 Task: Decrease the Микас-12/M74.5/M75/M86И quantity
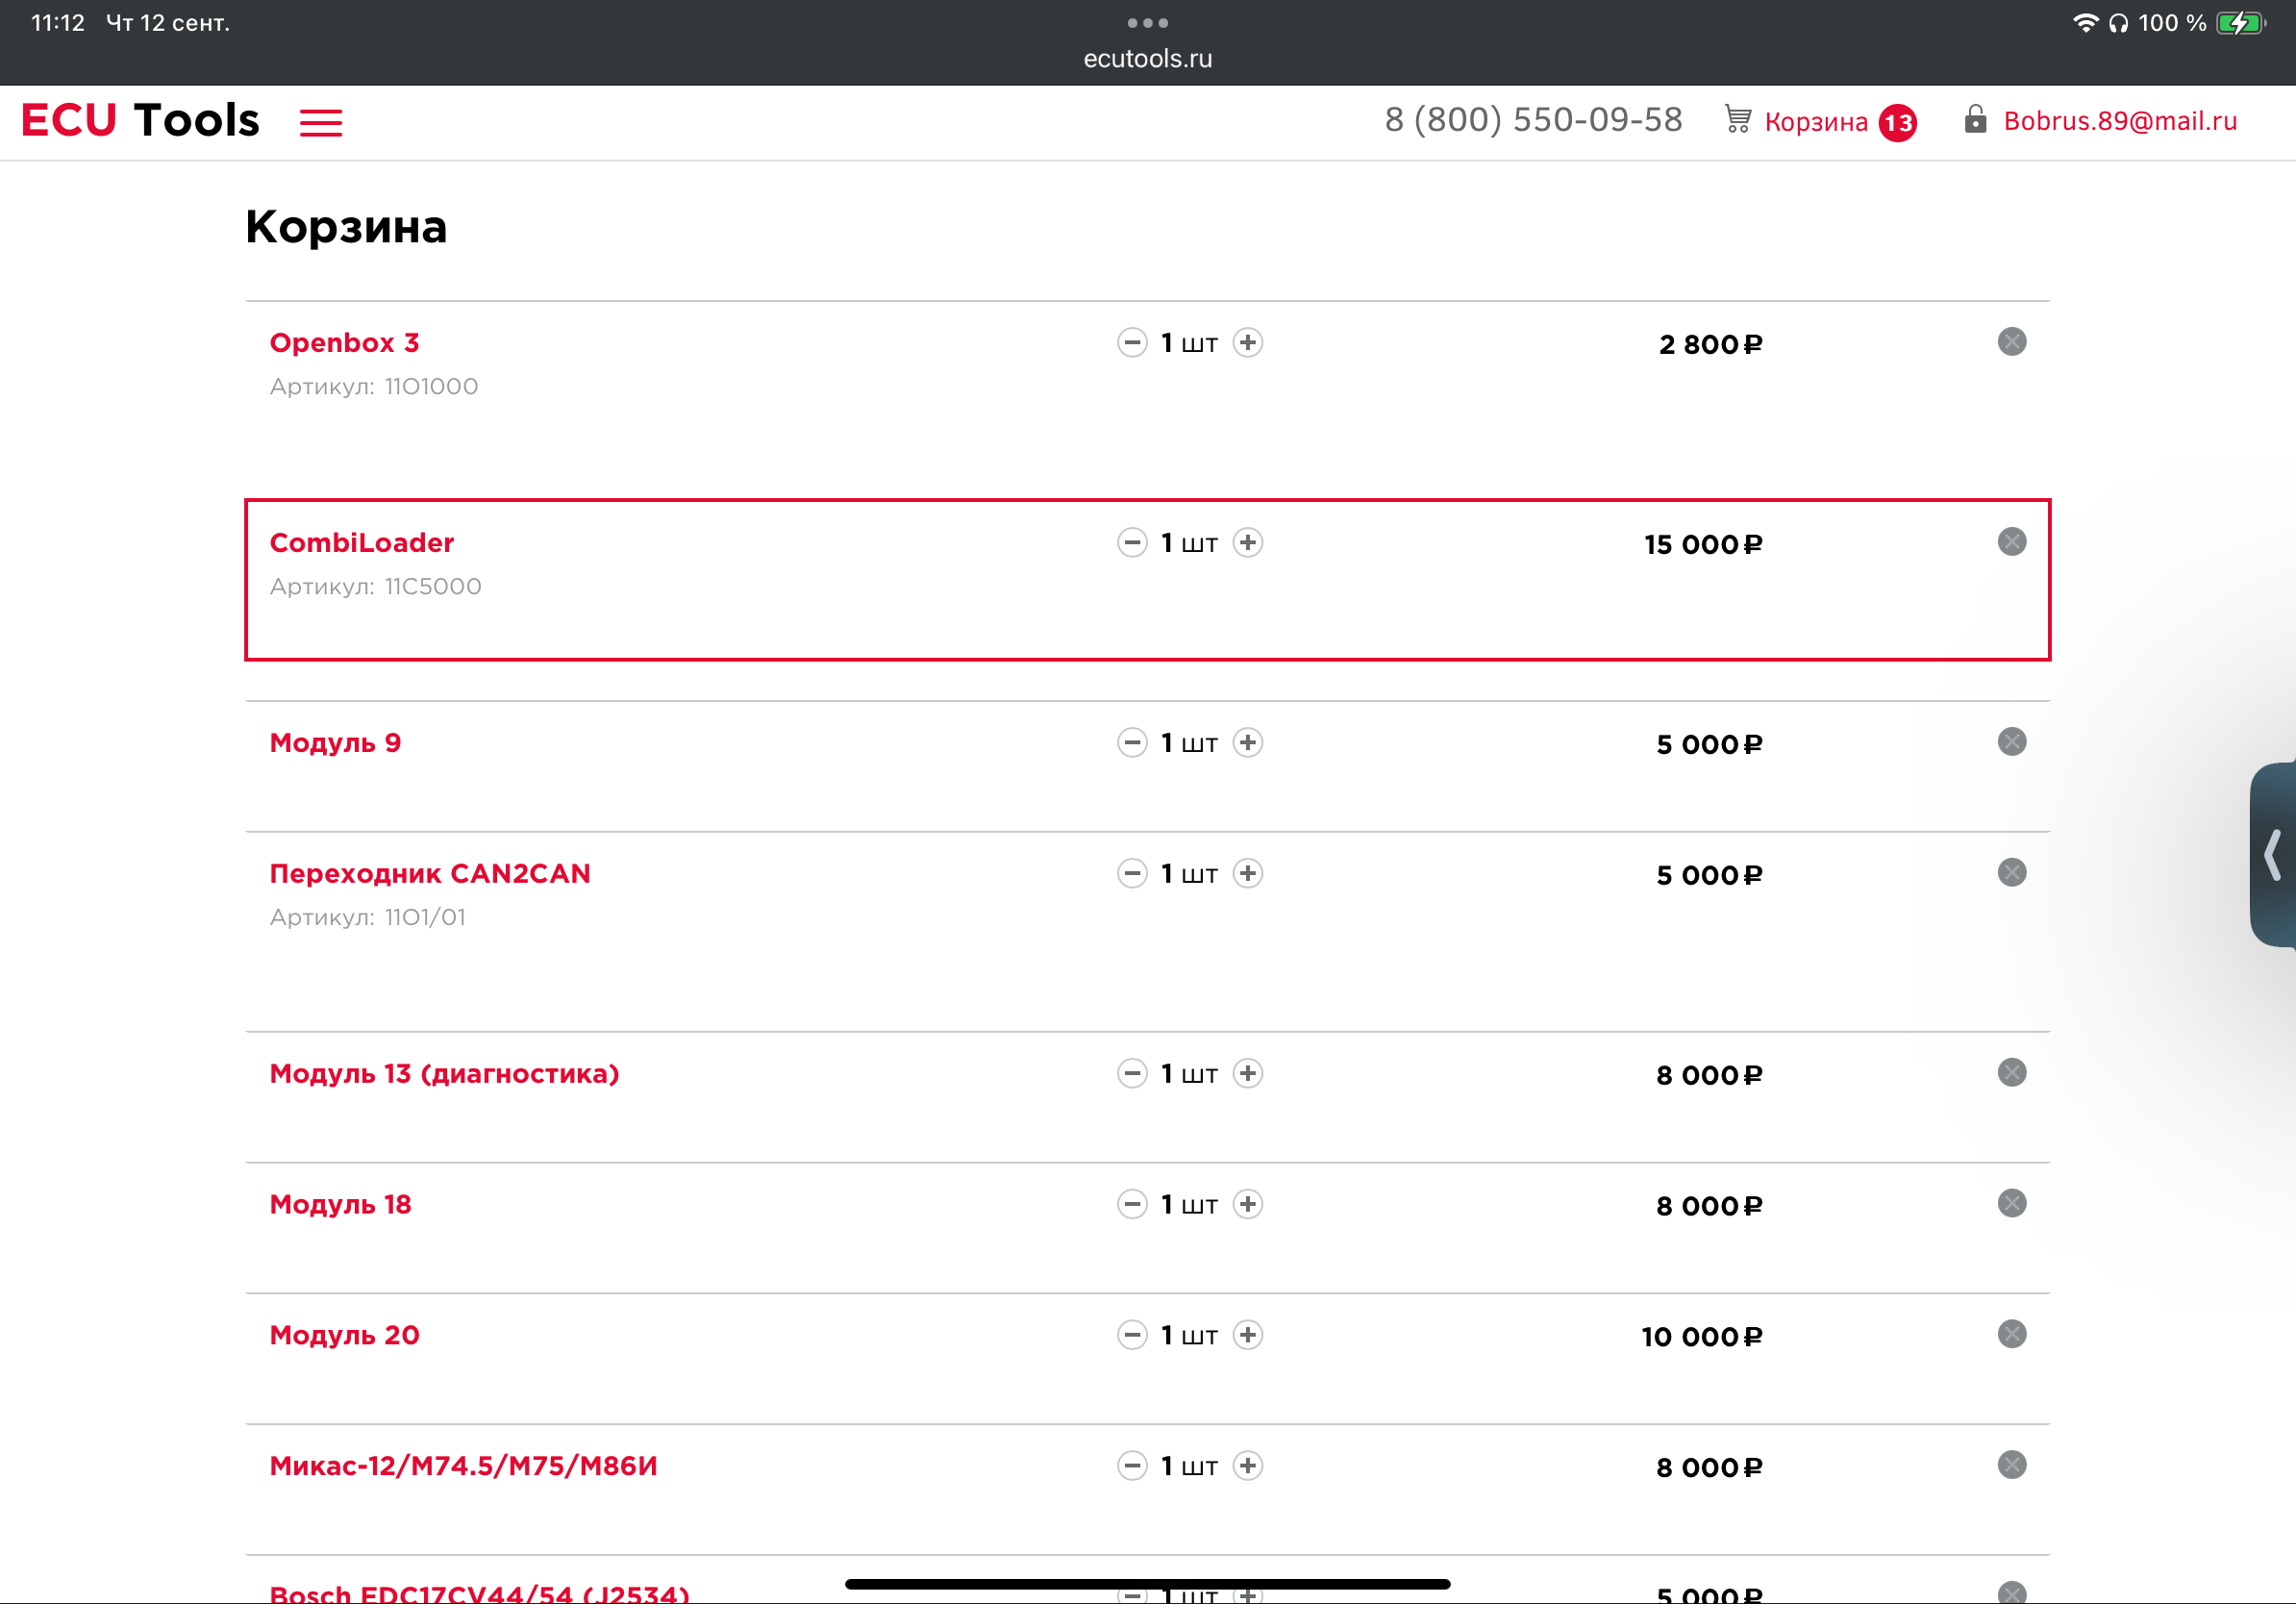1131,1466
